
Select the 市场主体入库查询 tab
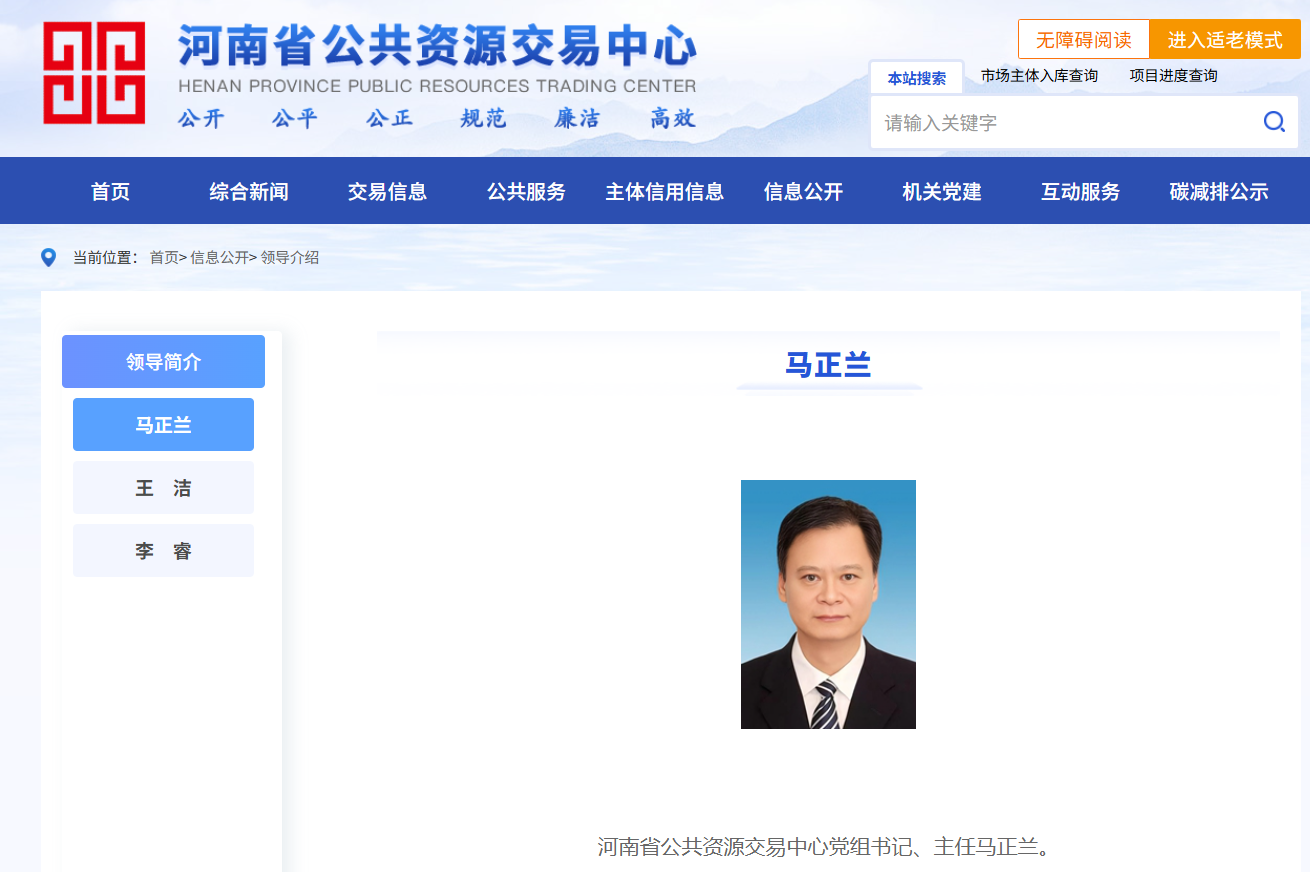click(1039, 76)
